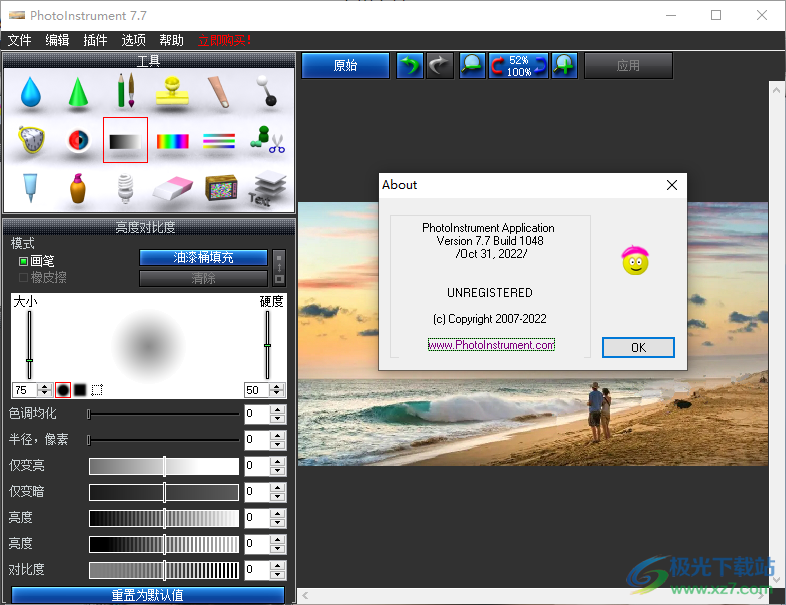Image resolution: width=786 pixels, height=605 pixels.
Task: Choose the dotted selection brush shape
Action: pyautogui.click(x=97, y=389)
